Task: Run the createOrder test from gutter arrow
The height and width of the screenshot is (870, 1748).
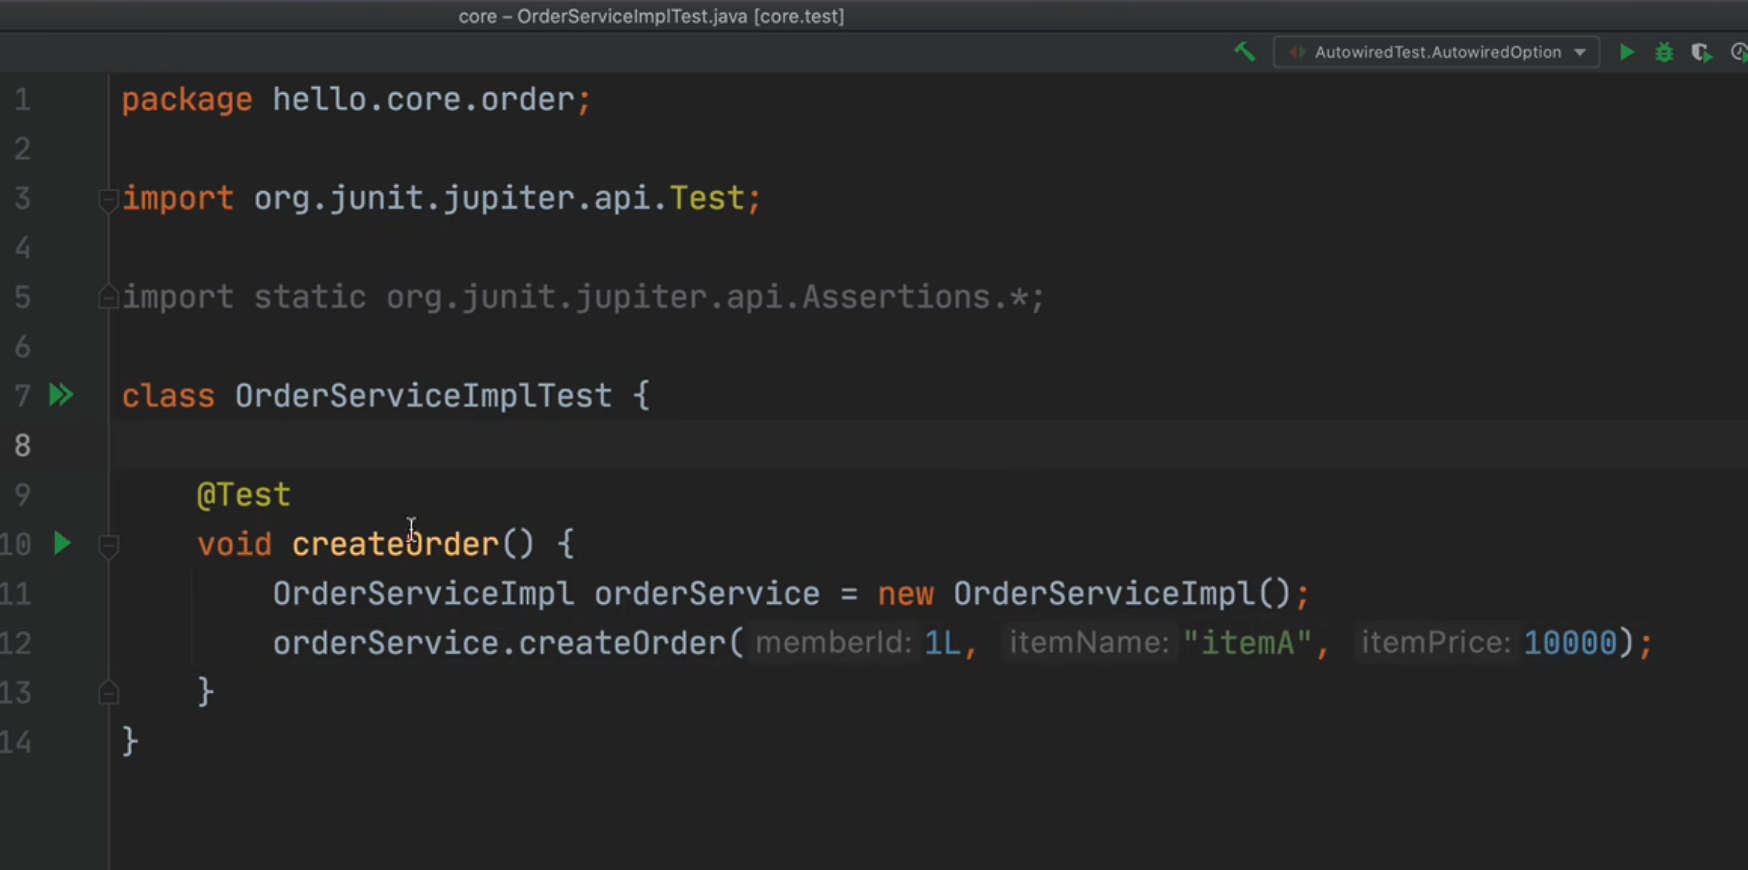Action: coord(62,543)
